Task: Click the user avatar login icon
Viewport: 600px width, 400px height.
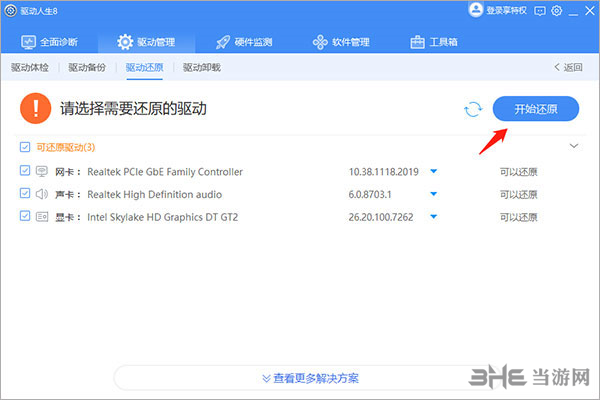Action: (476, 10)
